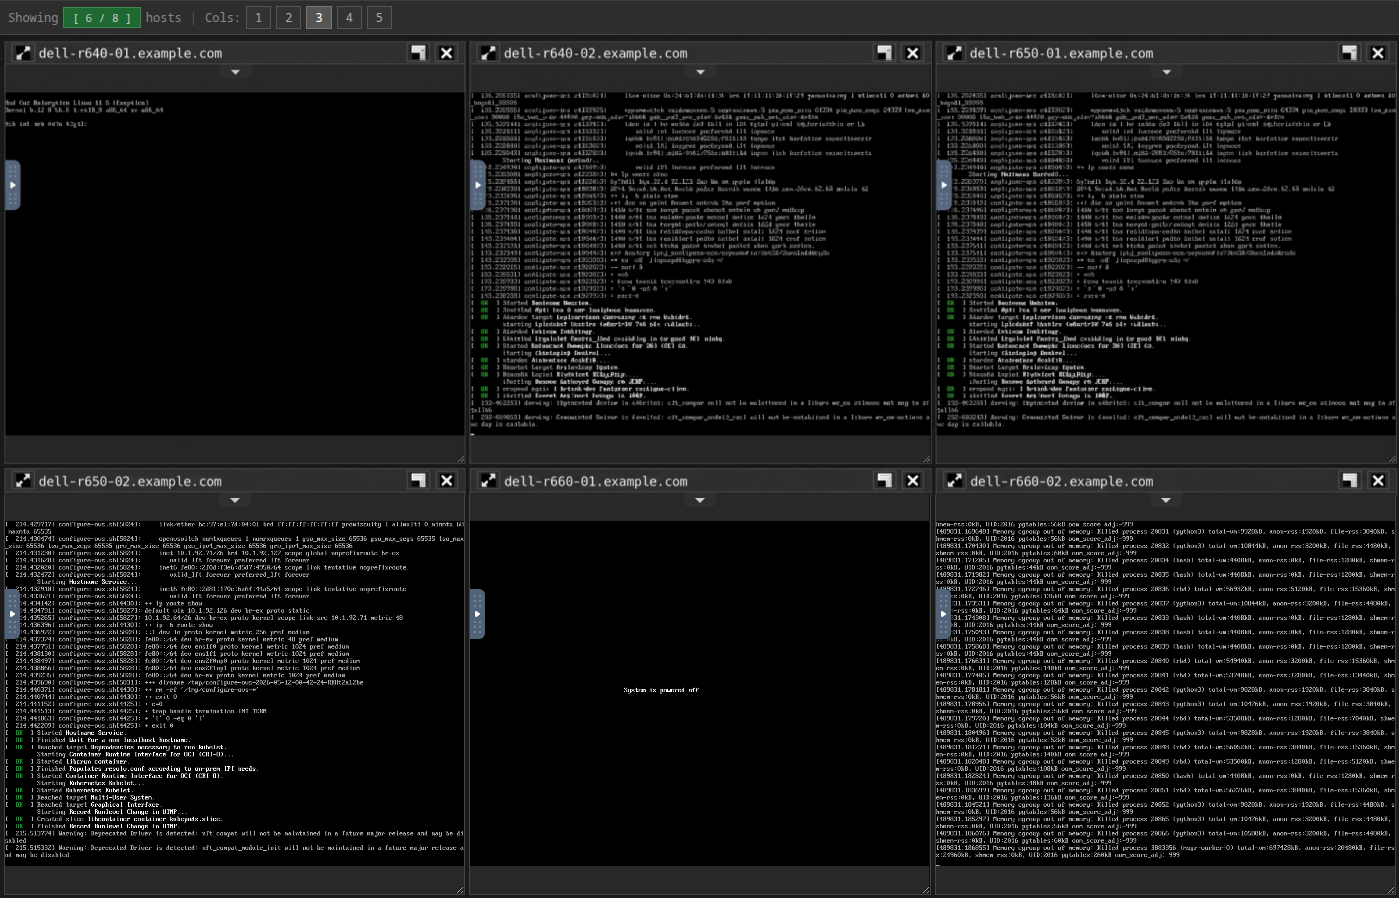
Task: Click the dell-r650-02.example.com title
Action: point(130,481)
